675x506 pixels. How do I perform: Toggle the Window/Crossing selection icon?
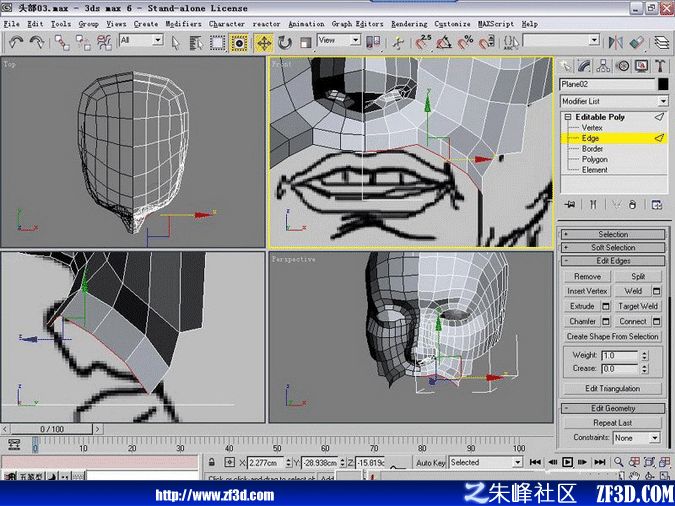point(238,43)
